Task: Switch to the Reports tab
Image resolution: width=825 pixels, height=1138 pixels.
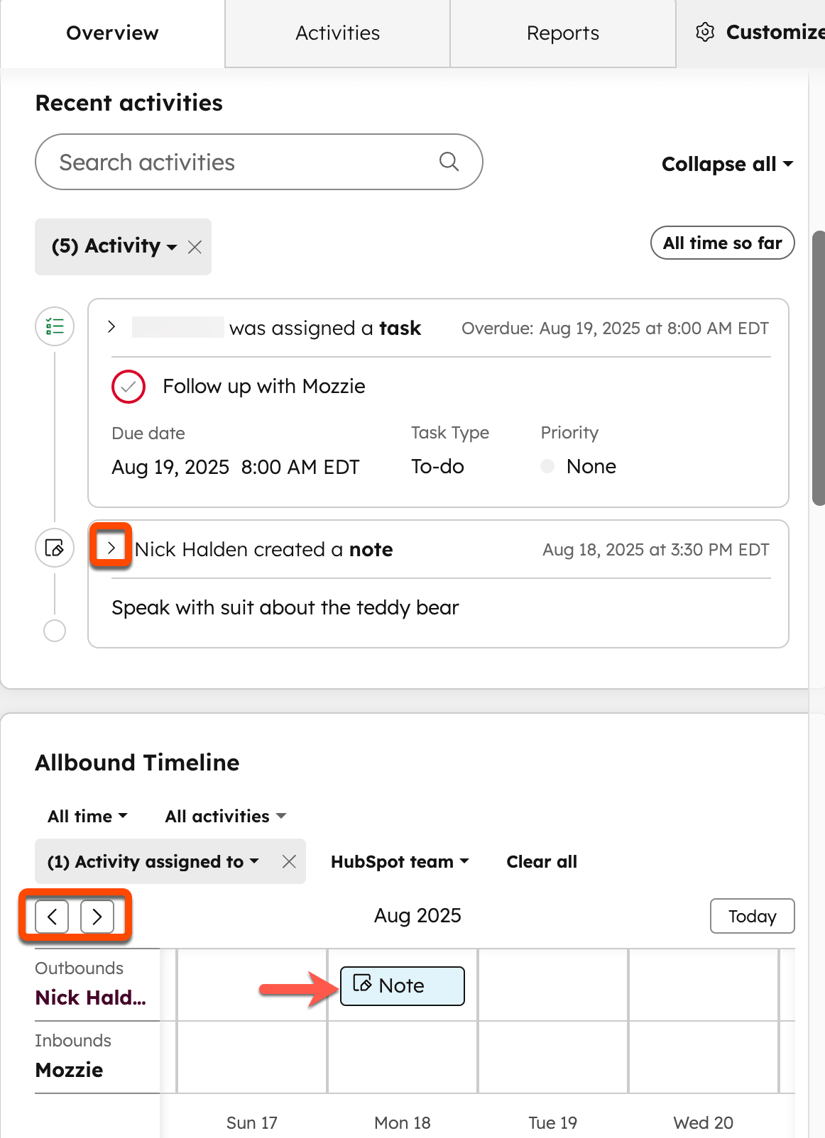Action: [562, 32]
